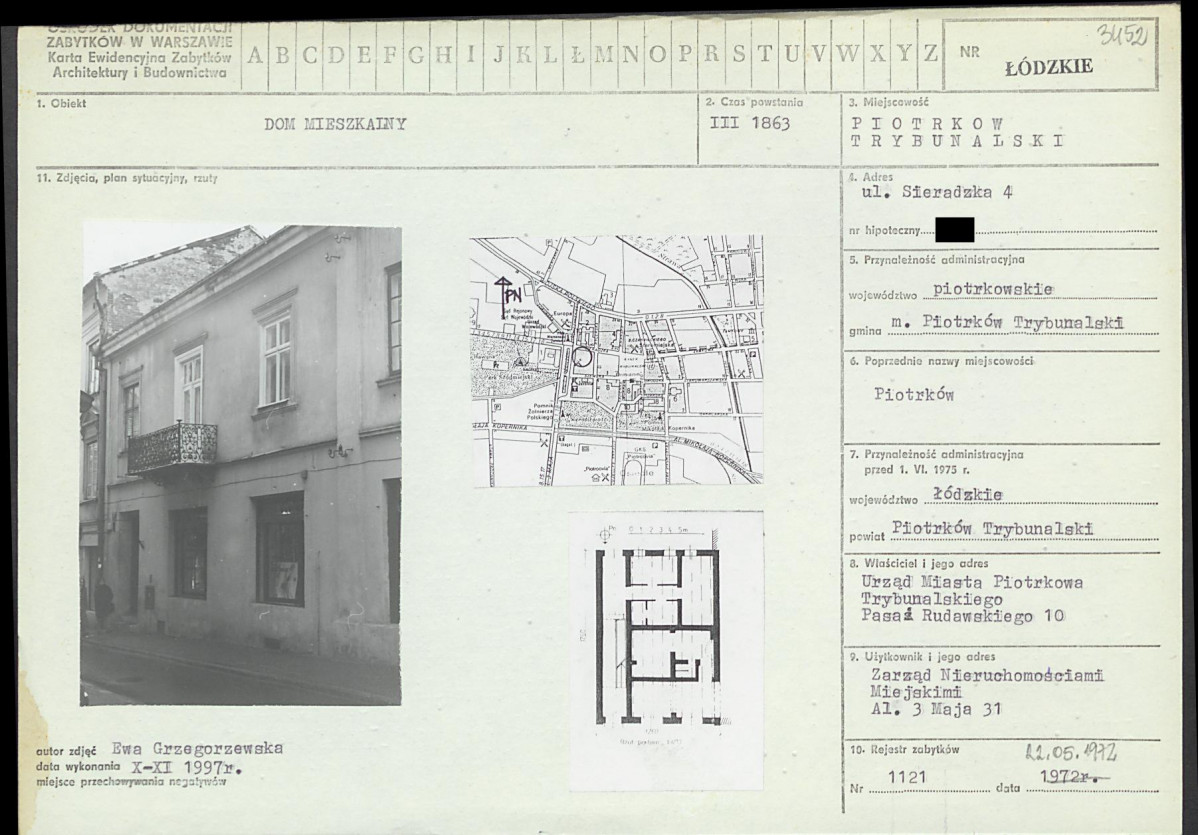Click the powiat value "Piotrków Trybunalski"

(x=992, y=529)
